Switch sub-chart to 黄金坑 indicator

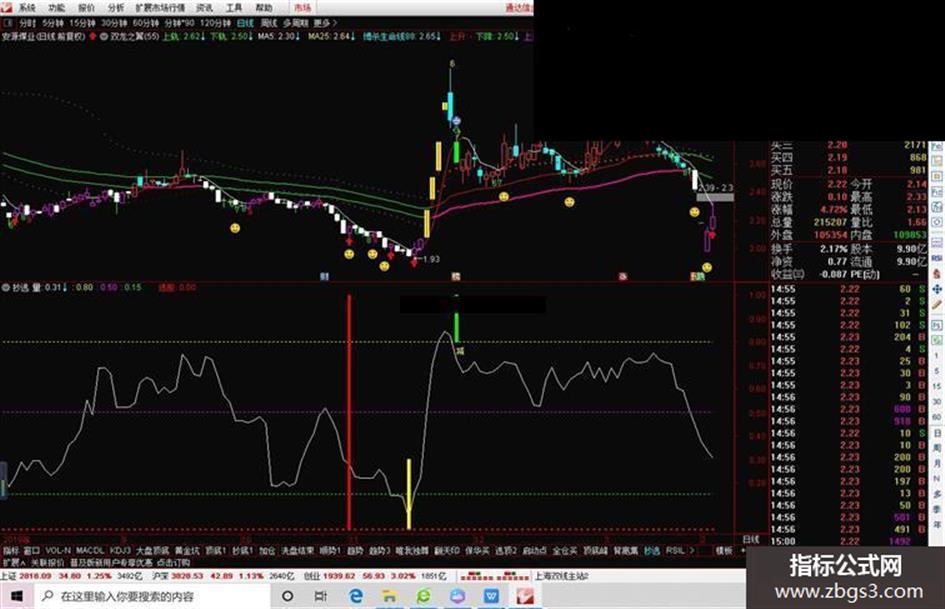[x=186, y=551]
